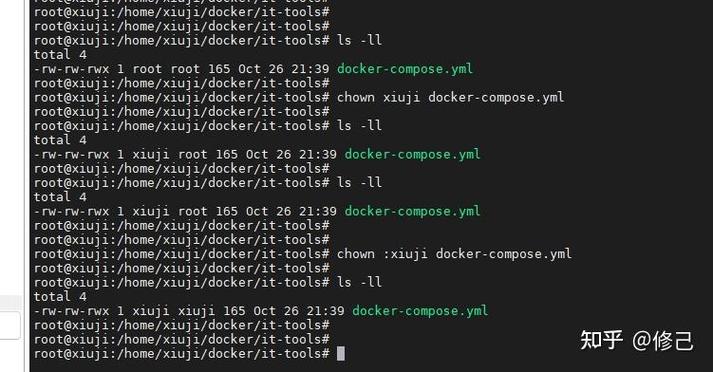Click '-rw-rw-rwx' permissions on the 'root root' line
This screenshot has height=372, width=713.
click(71, 69)
